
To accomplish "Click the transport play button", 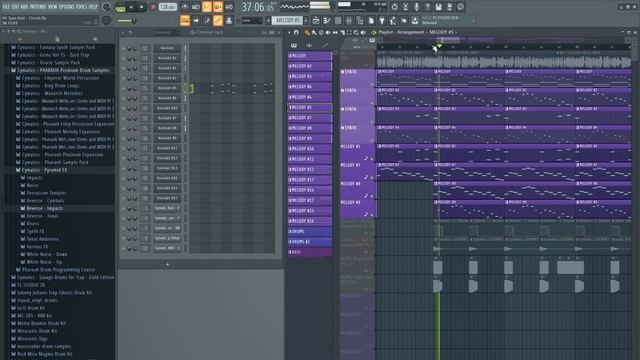I will tap(131, 7).
